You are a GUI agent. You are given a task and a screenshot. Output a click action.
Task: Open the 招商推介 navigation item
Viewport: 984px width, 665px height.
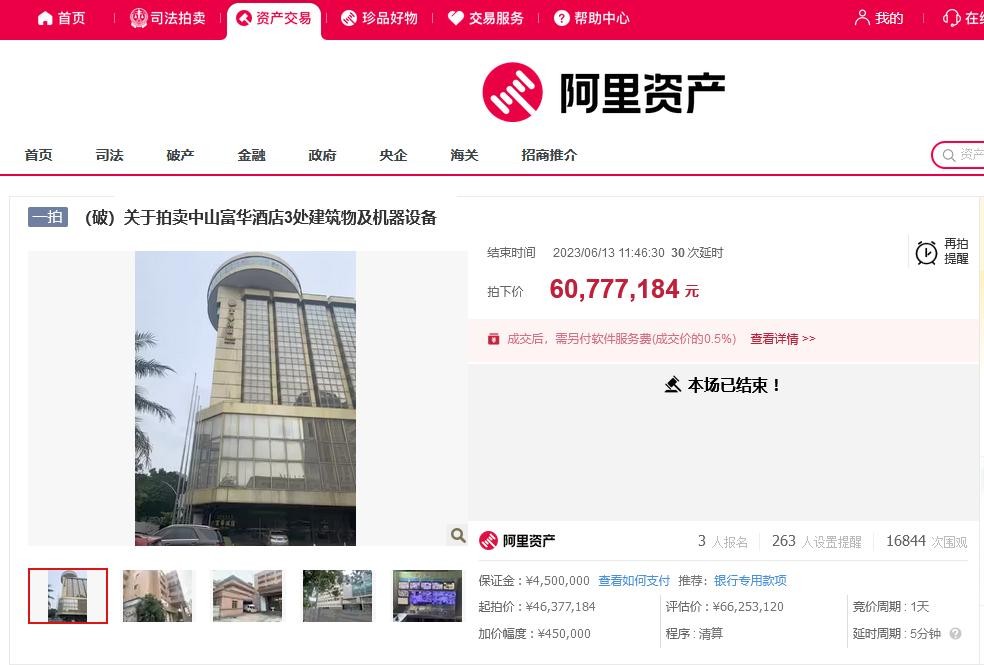[x=549, y=155]
